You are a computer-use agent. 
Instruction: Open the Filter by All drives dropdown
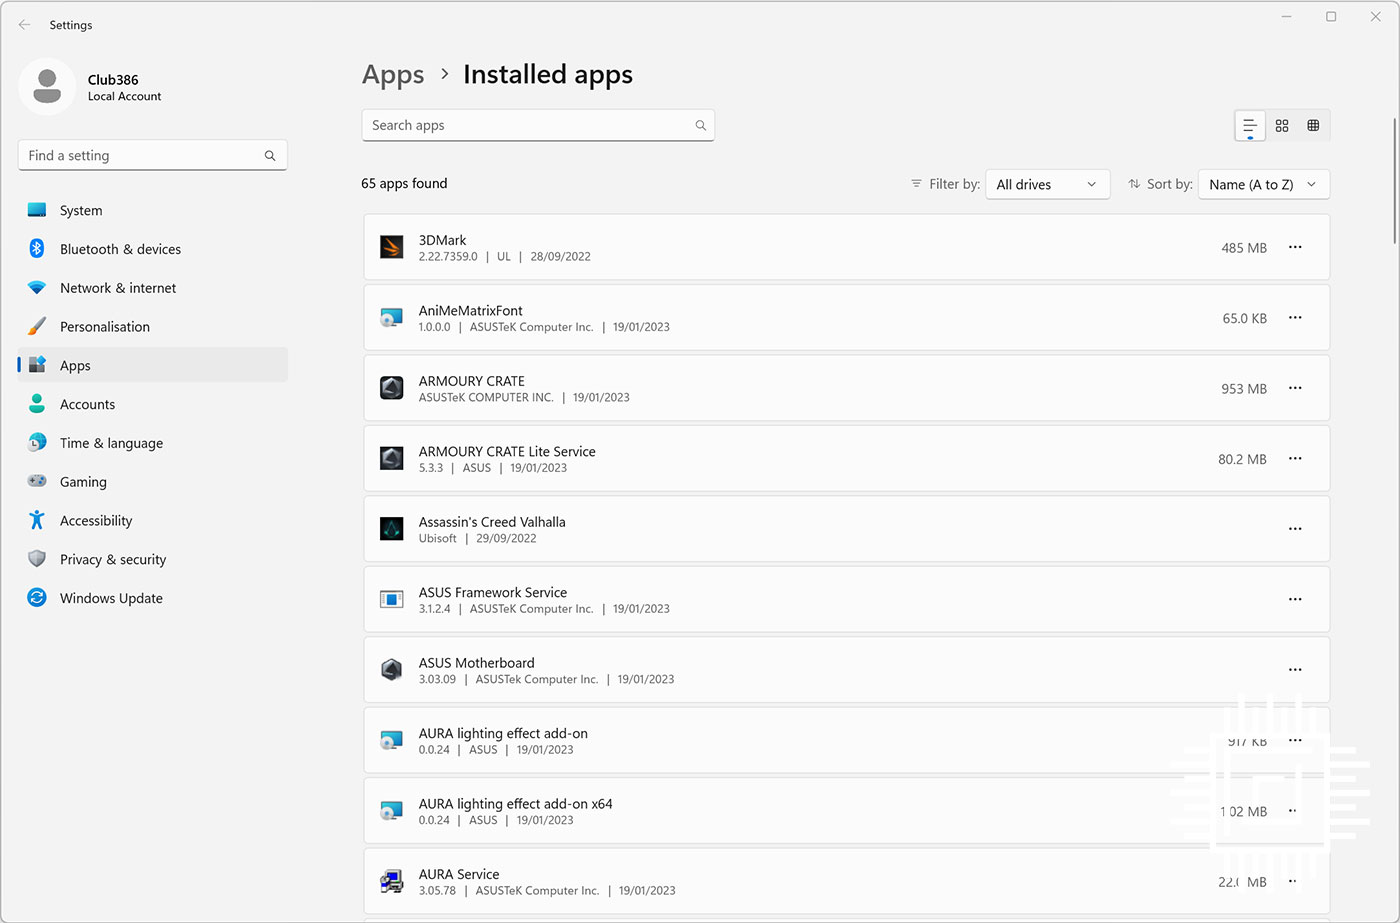coord(1047,184)
